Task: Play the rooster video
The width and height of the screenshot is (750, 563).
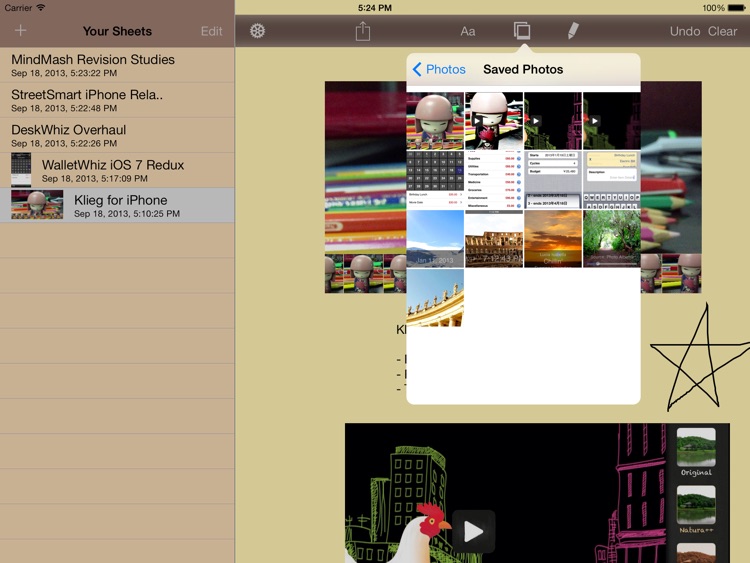Action: (x=473, y=531)
